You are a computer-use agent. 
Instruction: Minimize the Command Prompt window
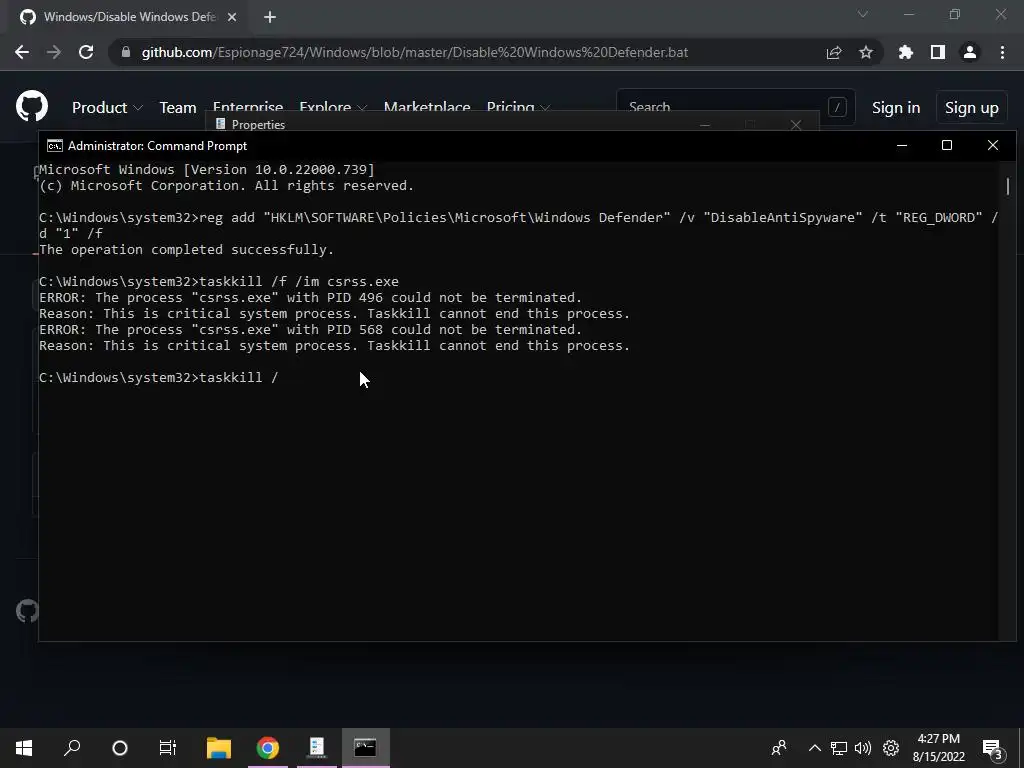pyautogui.click(x=902, y=146)
